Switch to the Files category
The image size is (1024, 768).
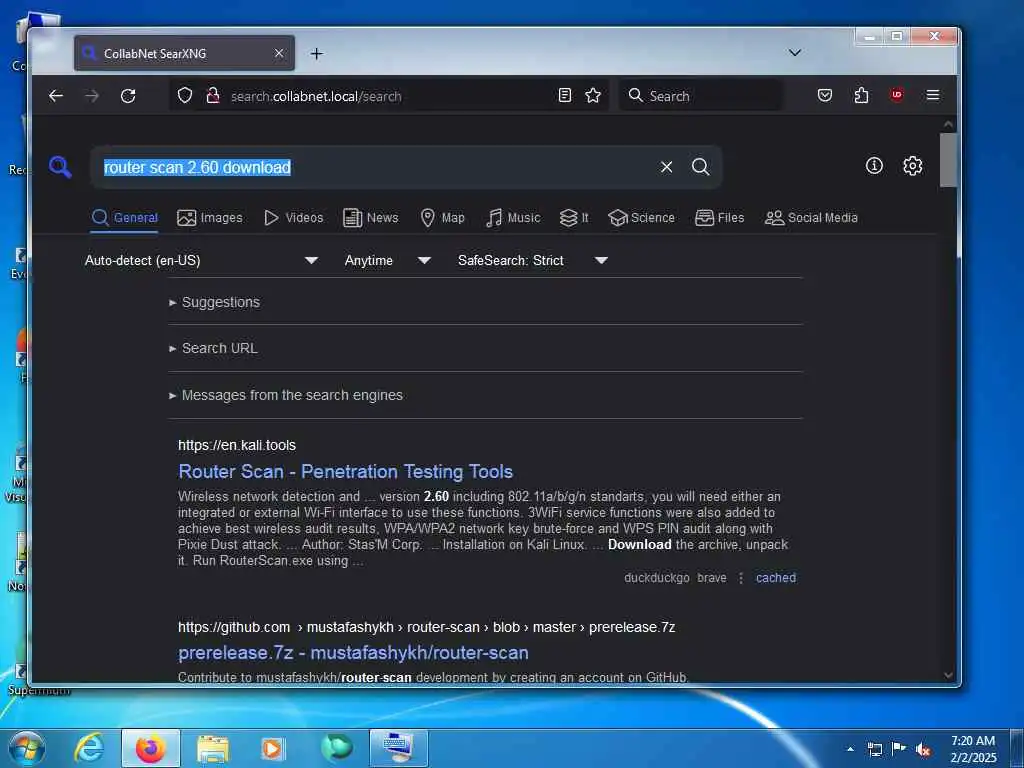[x=720, y=217]
